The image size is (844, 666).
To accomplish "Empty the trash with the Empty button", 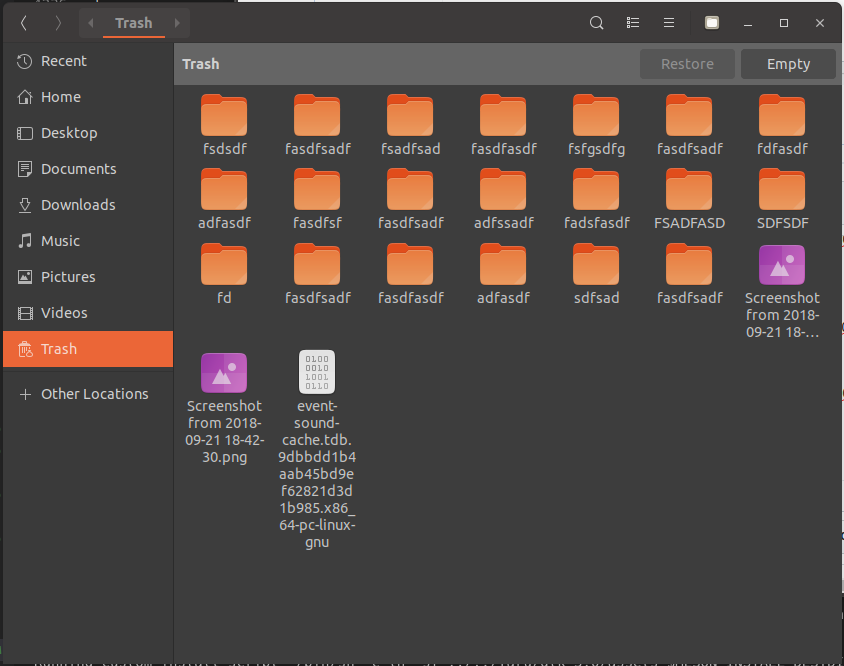I will click(x=788, y=64).
